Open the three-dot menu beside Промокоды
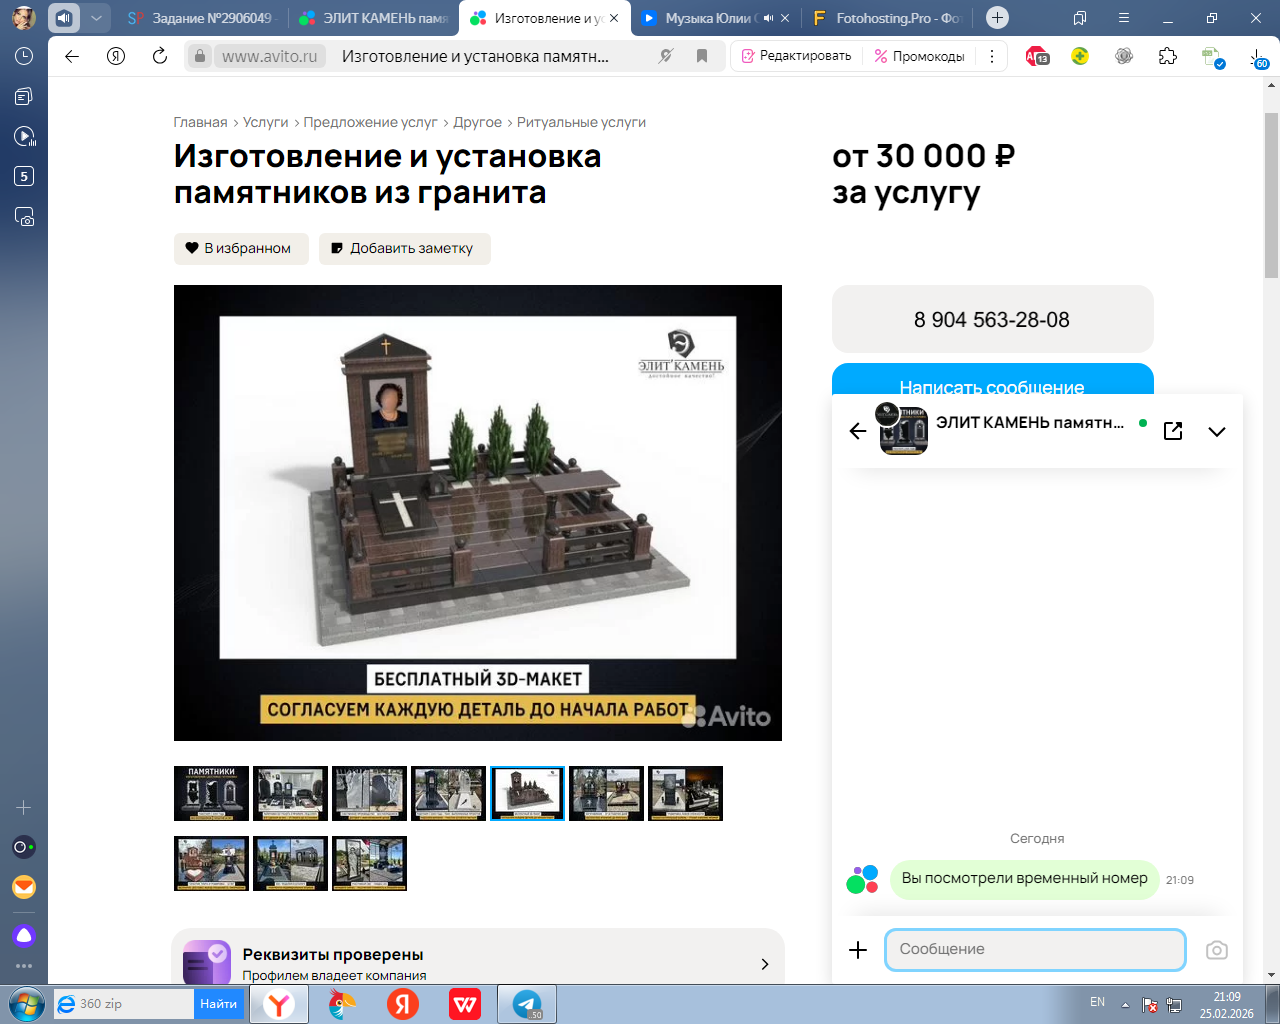The image size is (1280, 1024). 991,57
